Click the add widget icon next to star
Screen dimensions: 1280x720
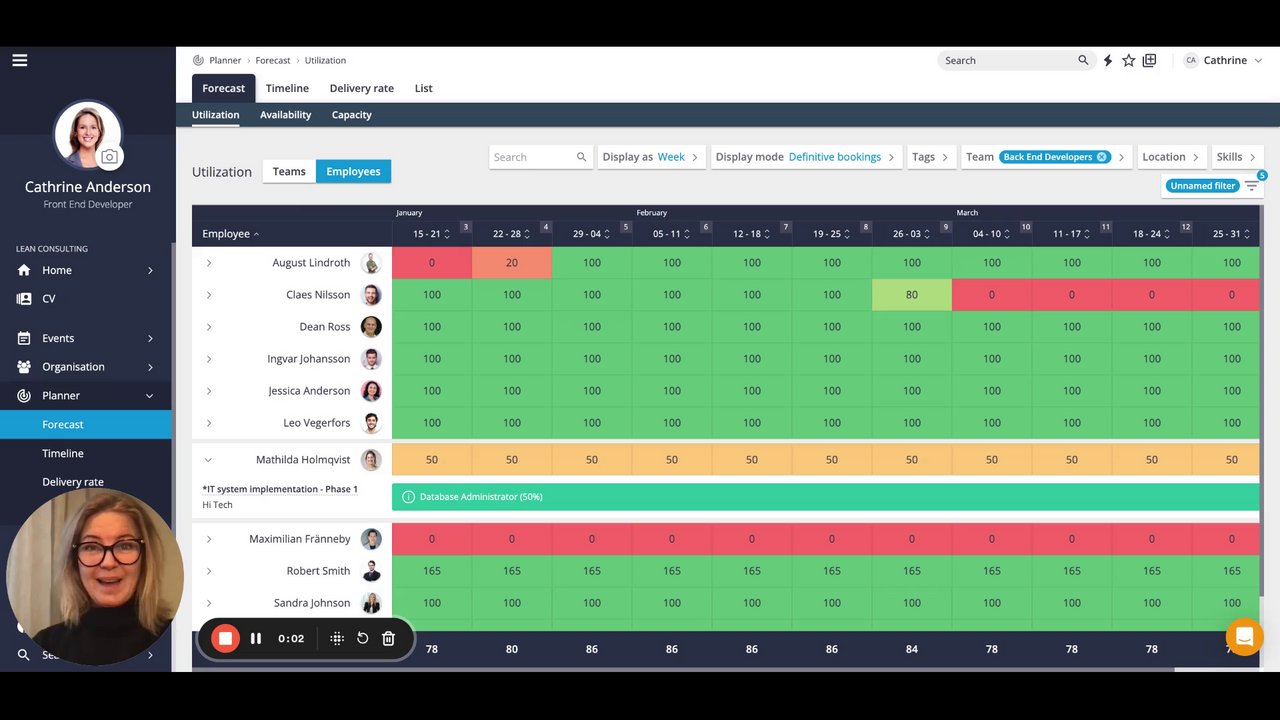(1150, 60)
